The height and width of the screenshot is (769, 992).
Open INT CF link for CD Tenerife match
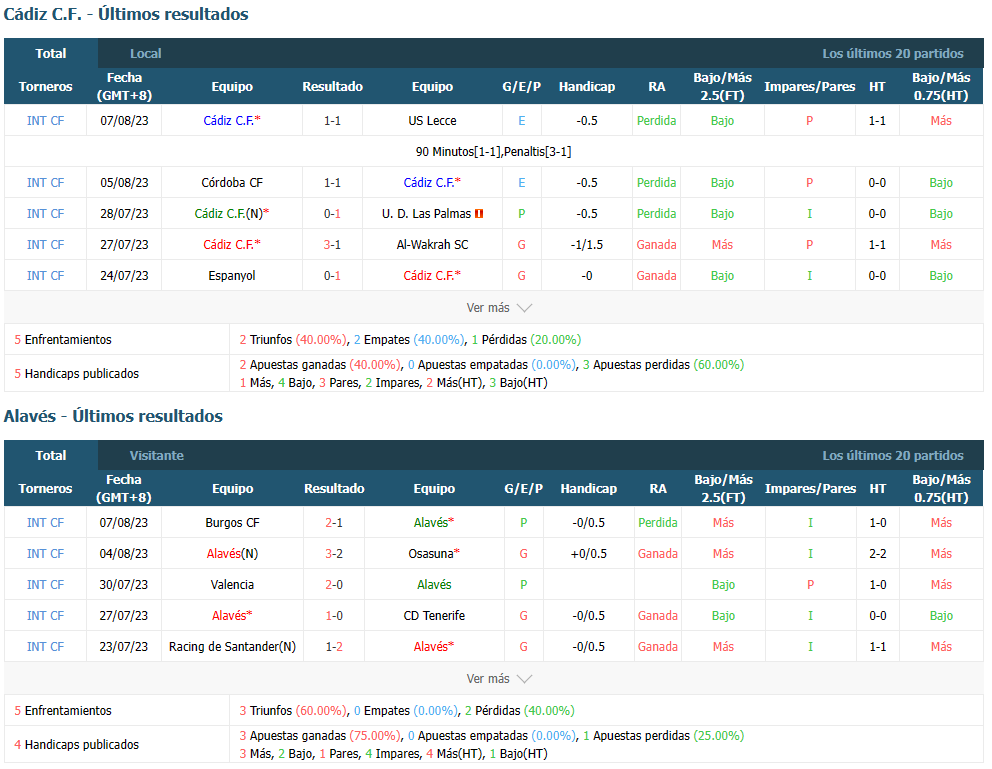pos(46,615)
